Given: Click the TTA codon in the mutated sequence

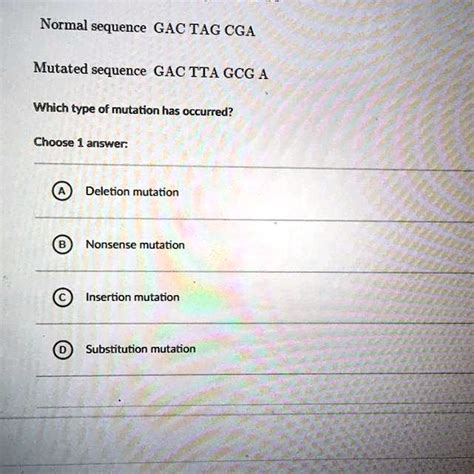Looking at the screenshot, I should point(204,72).
